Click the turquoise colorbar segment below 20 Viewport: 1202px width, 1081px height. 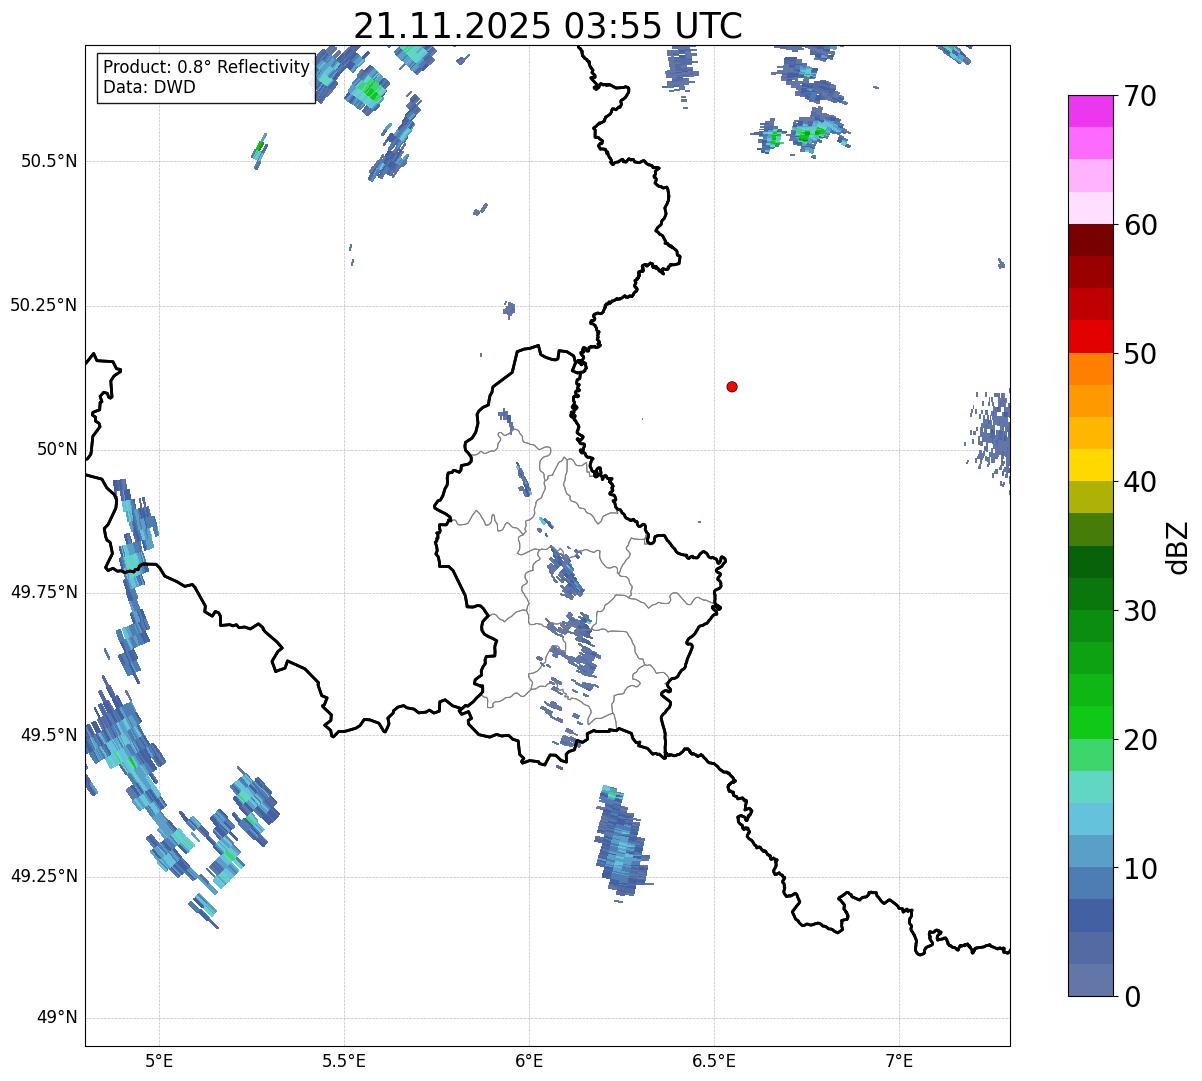tap(1091, 787)
